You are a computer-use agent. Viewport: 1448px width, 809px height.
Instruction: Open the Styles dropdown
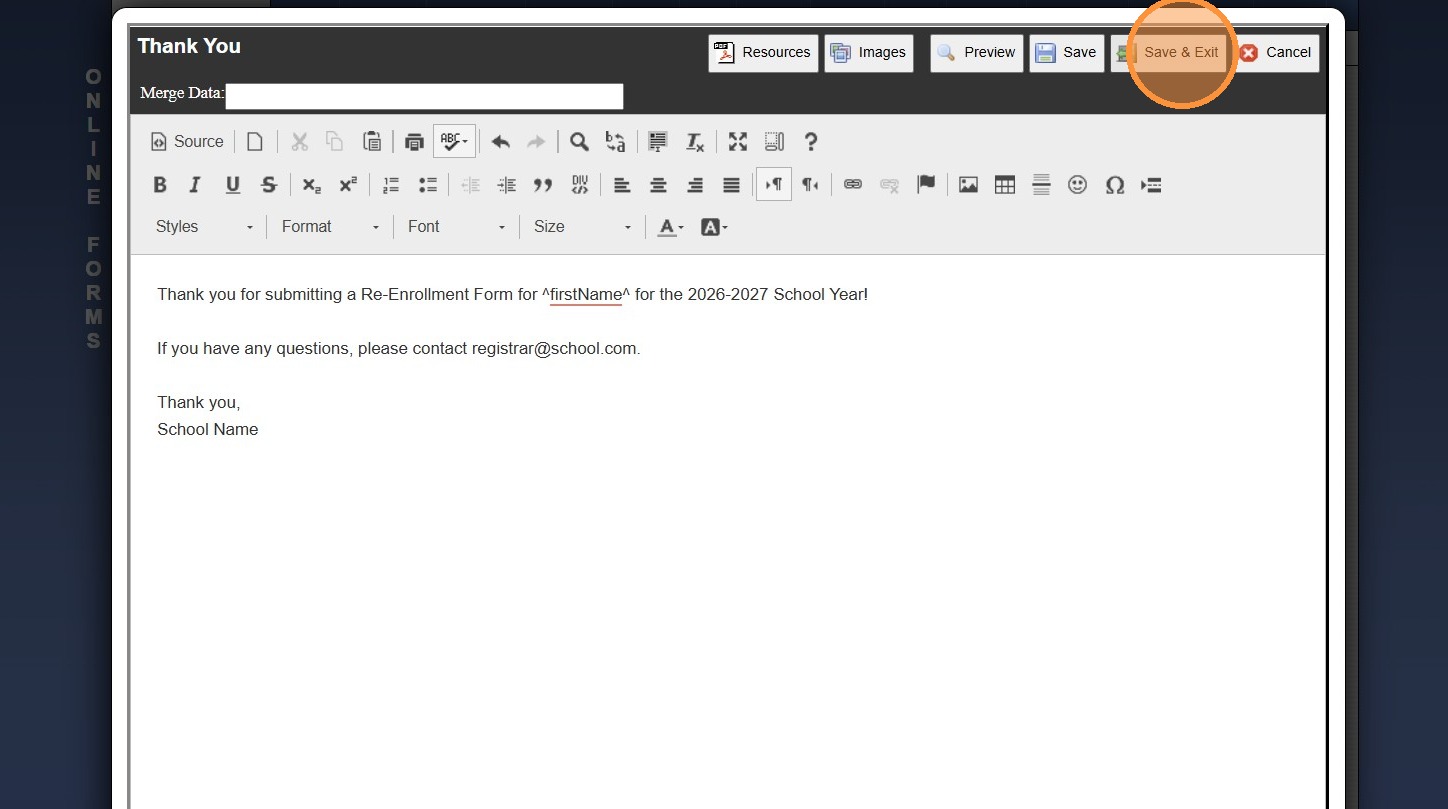[x=204, y=227]
